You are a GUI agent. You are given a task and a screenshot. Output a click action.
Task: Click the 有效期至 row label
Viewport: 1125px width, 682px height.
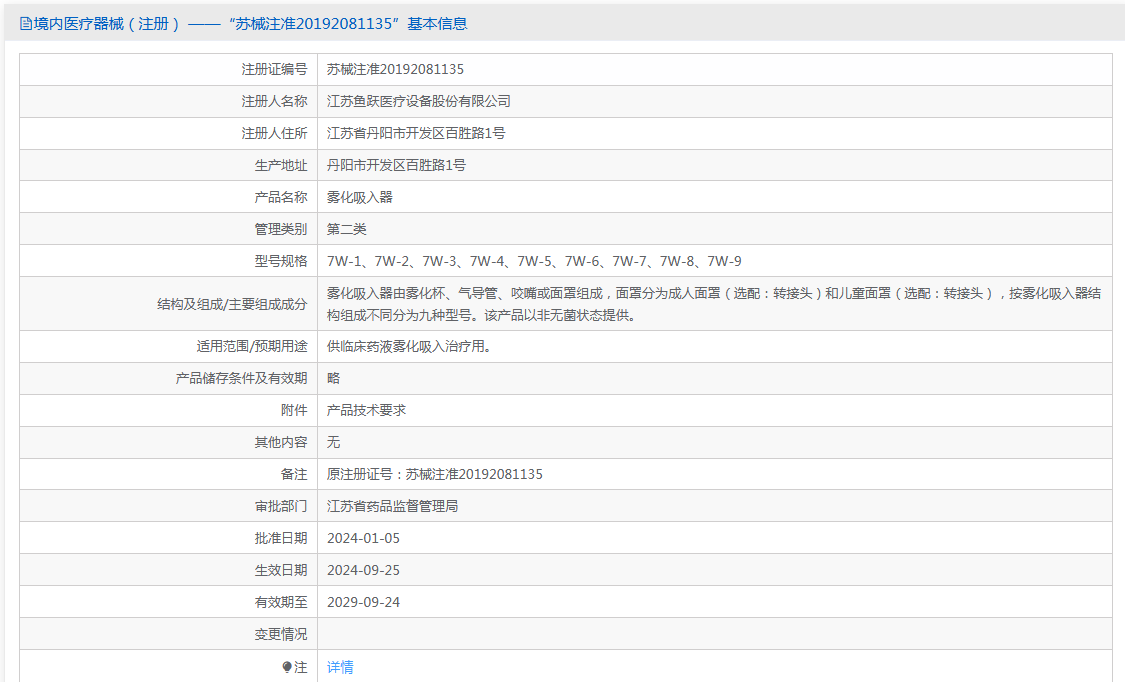click(281, 602)
